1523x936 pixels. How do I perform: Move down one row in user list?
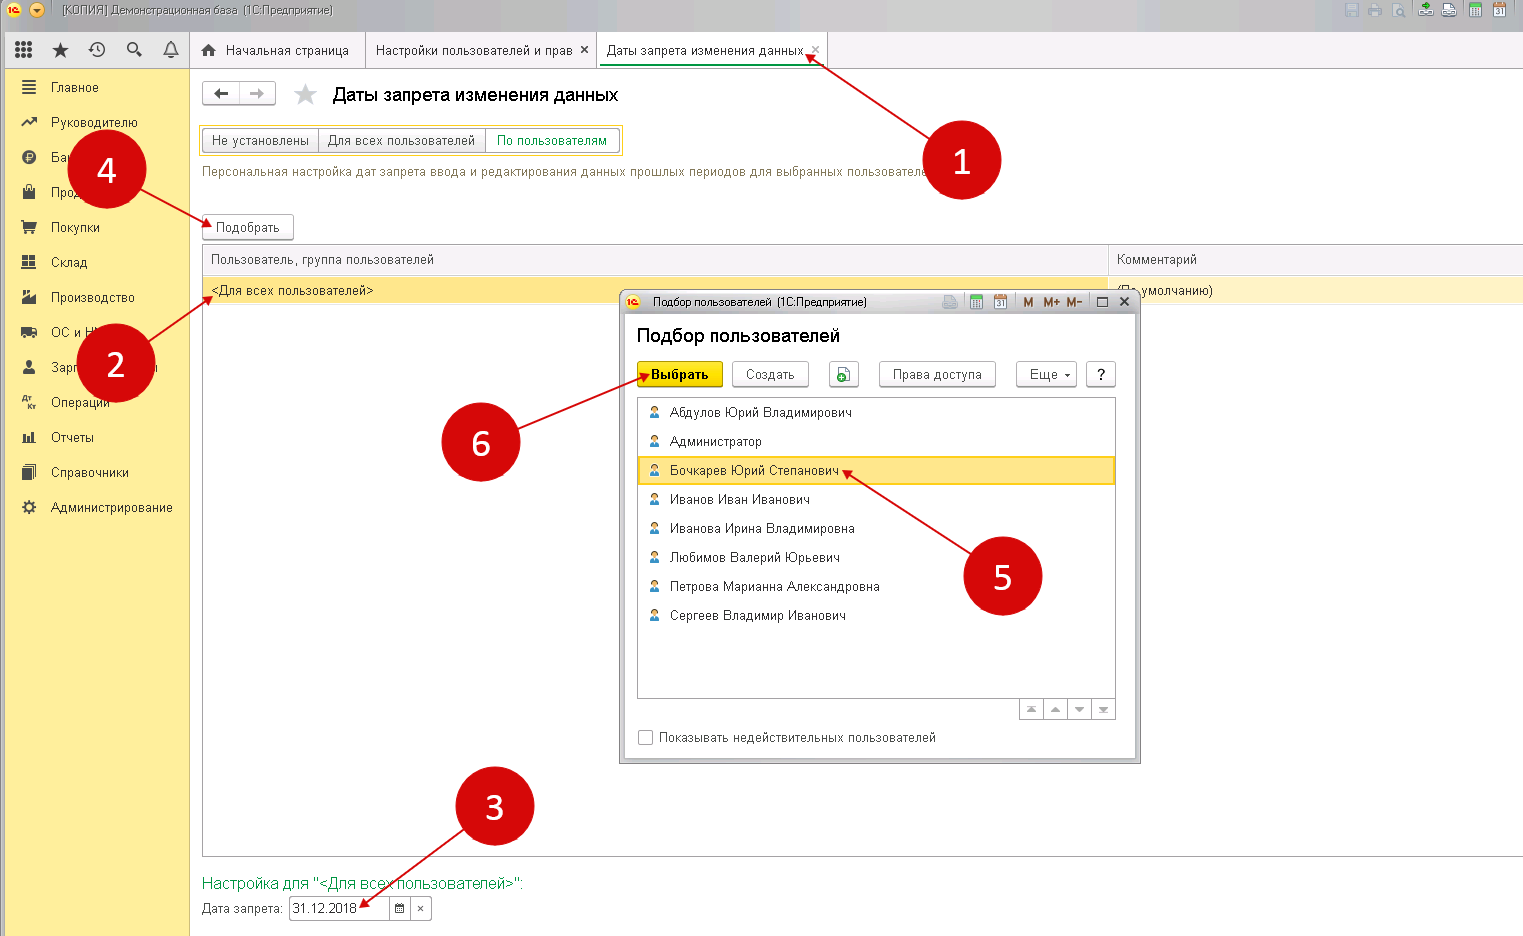click(x=1079, y=709)
